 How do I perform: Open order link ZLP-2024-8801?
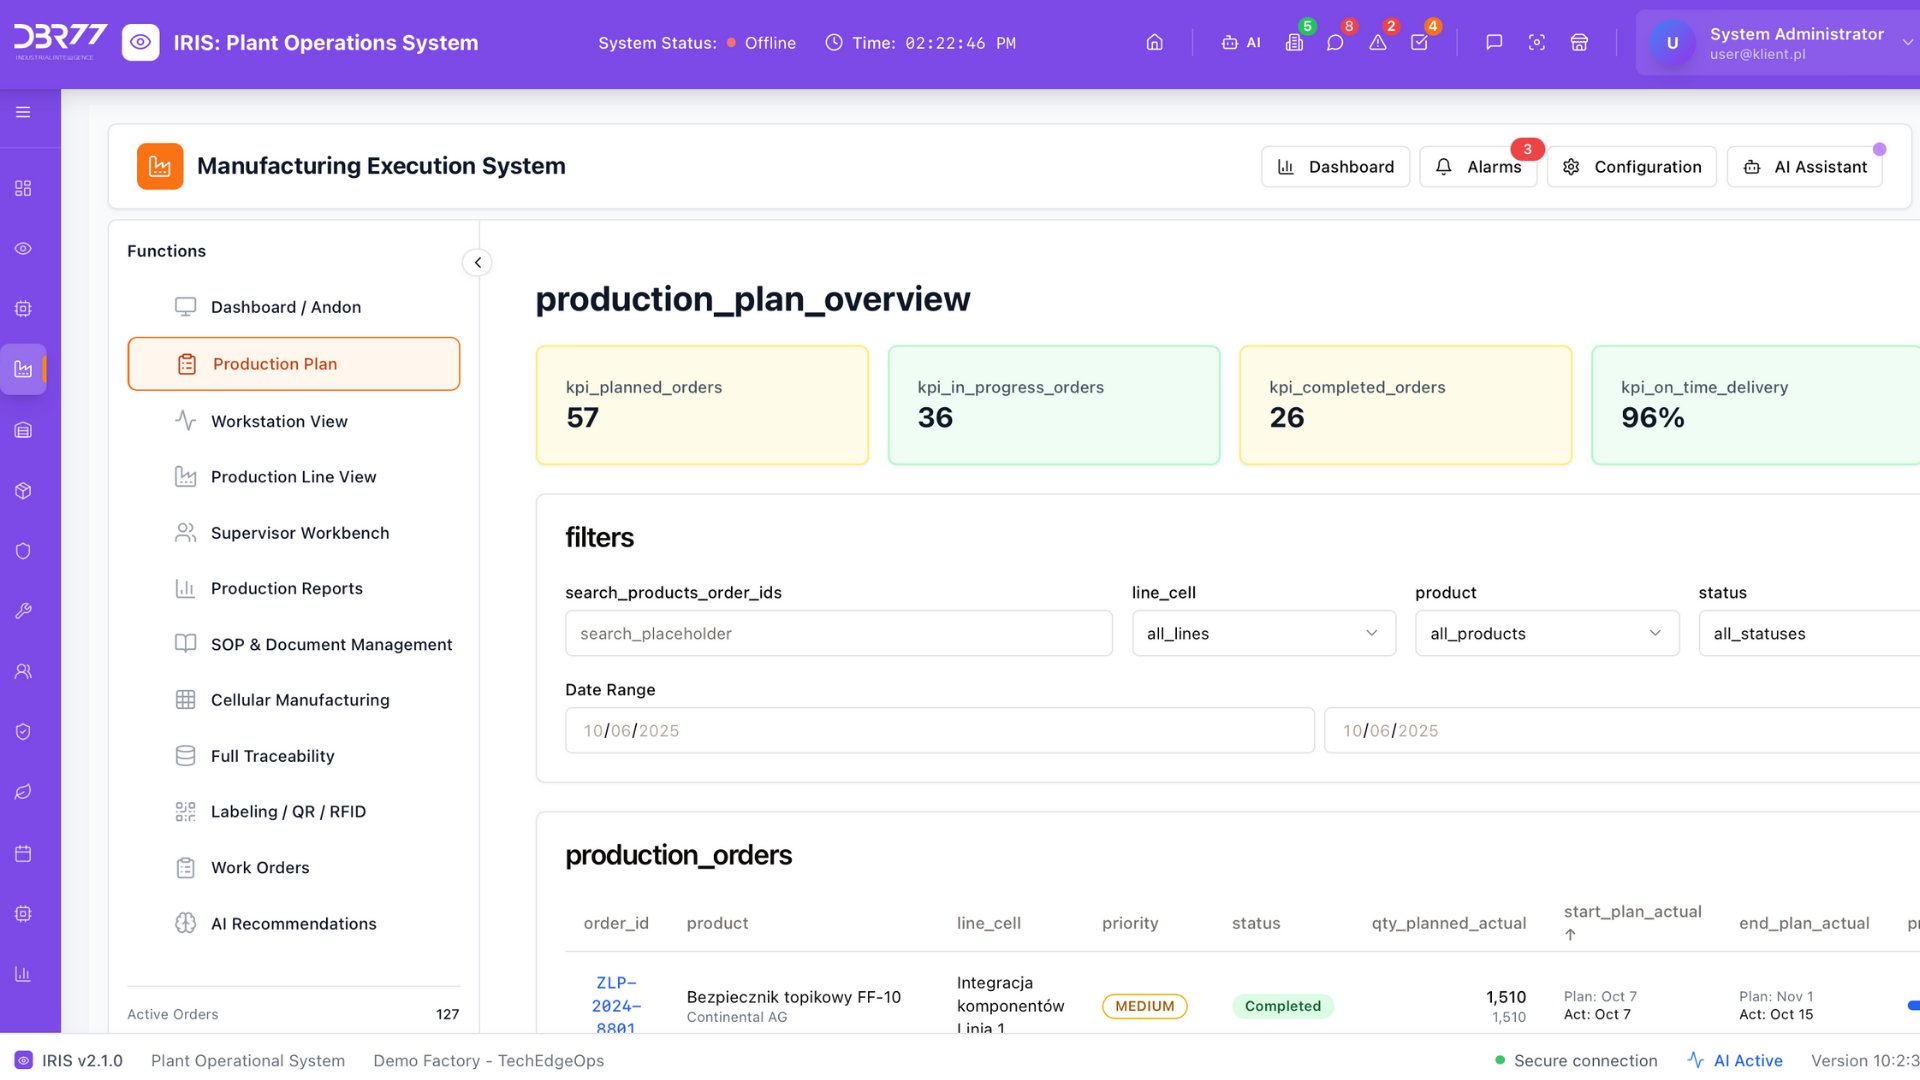[616, 1005]
